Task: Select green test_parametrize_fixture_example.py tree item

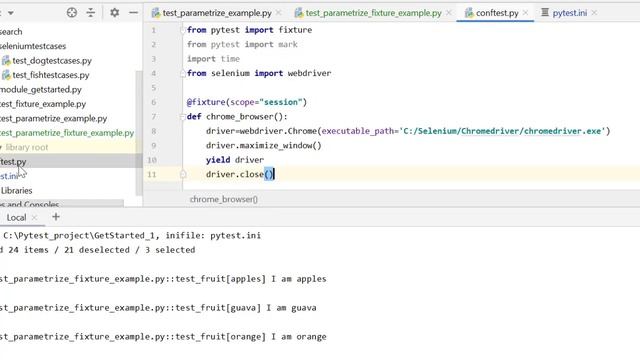Action: [x=67, y=133]
